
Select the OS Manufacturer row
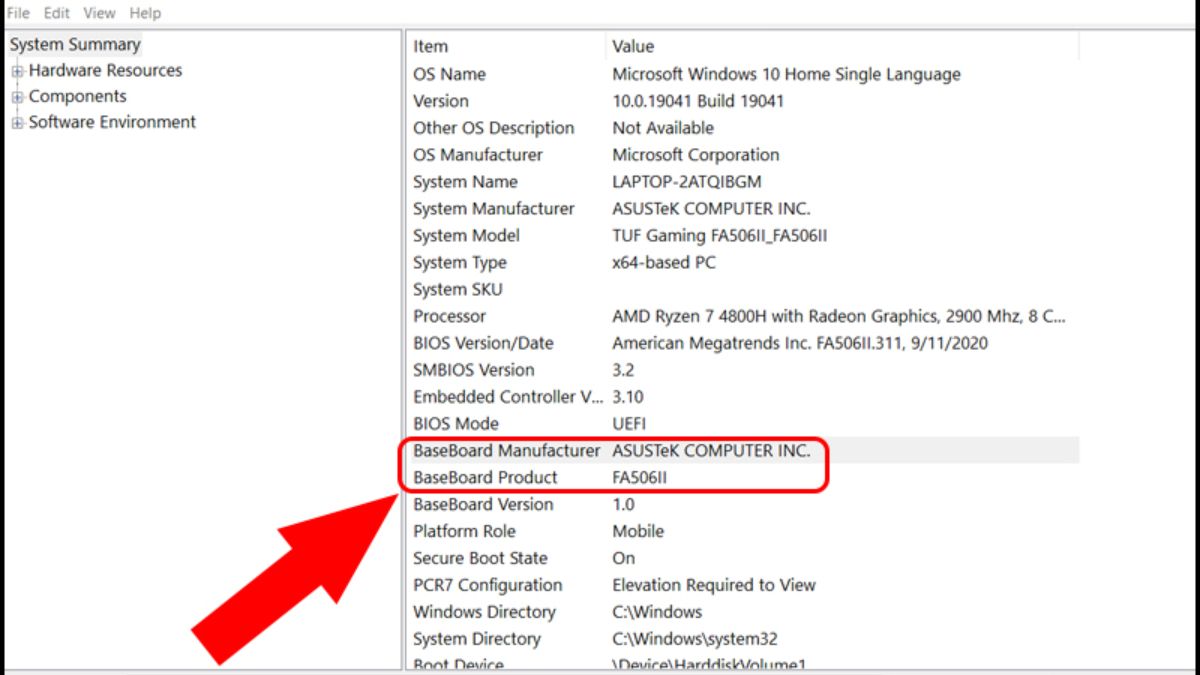coord(743,155)
